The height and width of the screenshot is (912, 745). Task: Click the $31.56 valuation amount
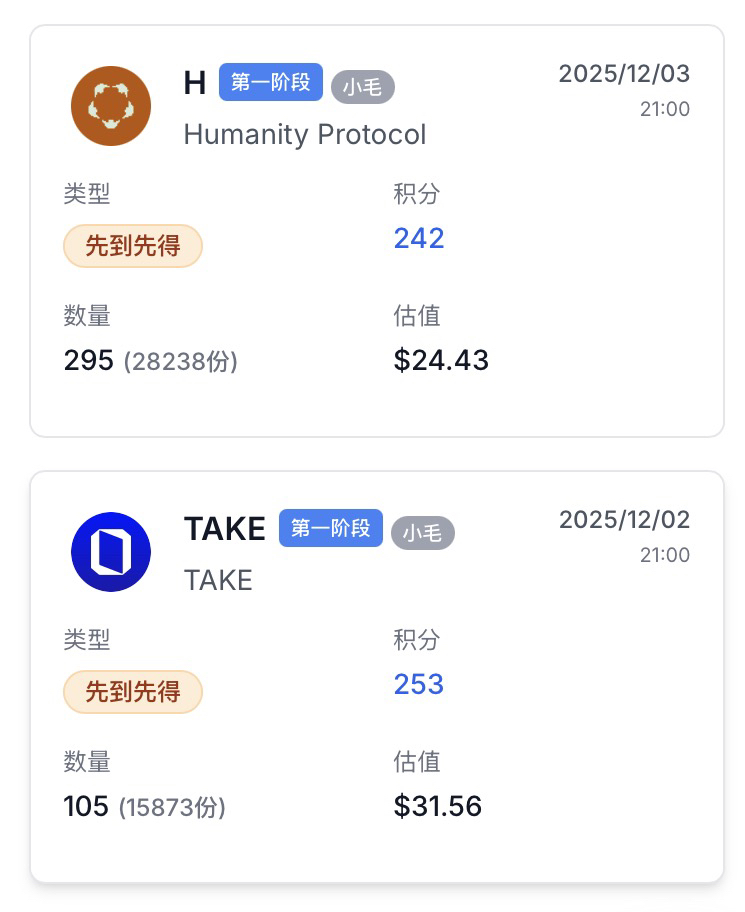tap(438, 806)
